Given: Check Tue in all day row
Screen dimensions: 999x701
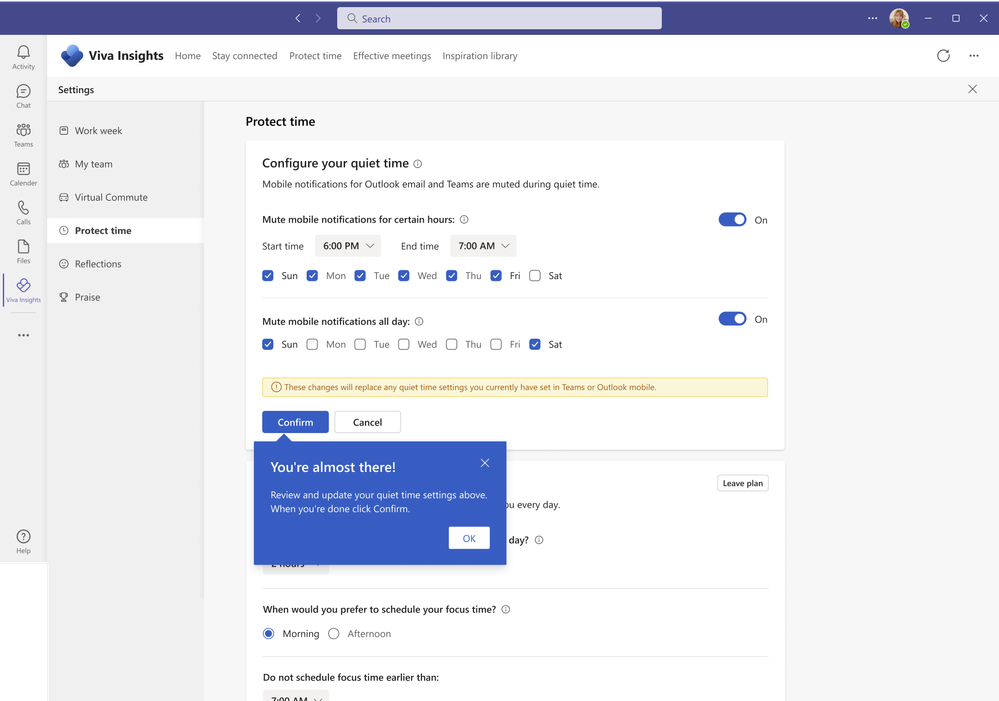Looking at the screenshot, I should tap(360, 345).
